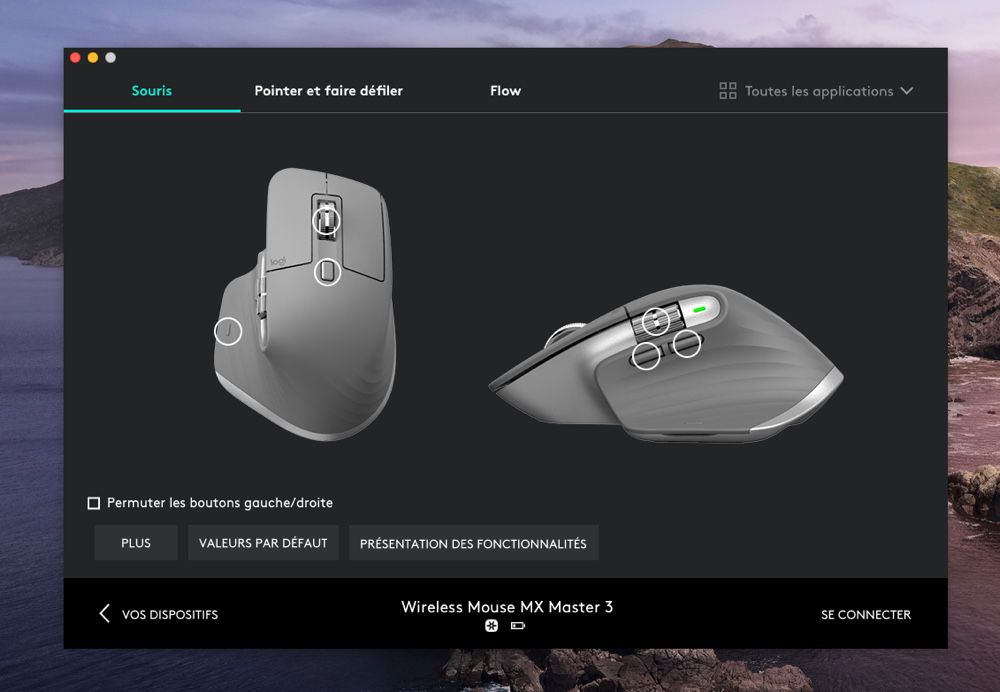
Task: Select the scroll wheel button hotspot
Action: pyautogui.click(x=326, y=220)
